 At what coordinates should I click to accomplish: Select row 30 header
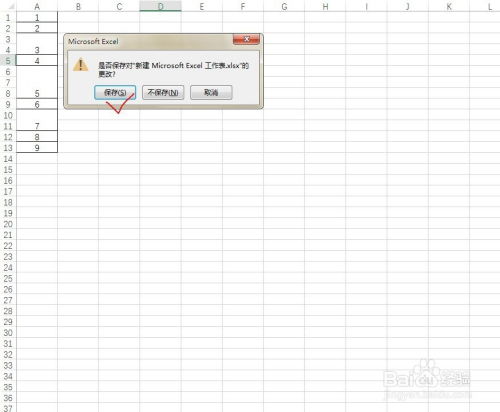(x=8, y=333)
